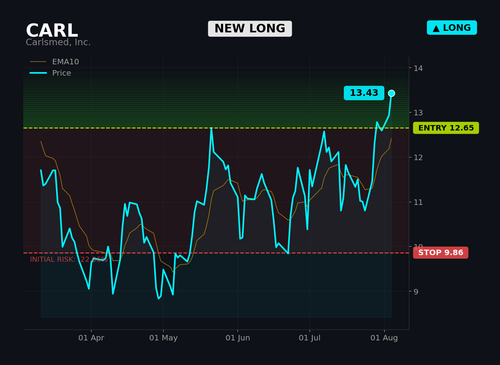The width and height of the screenshot is (500, 365).
Task: Click the INITIAL RISK annotation text
Action: (69, 260)
